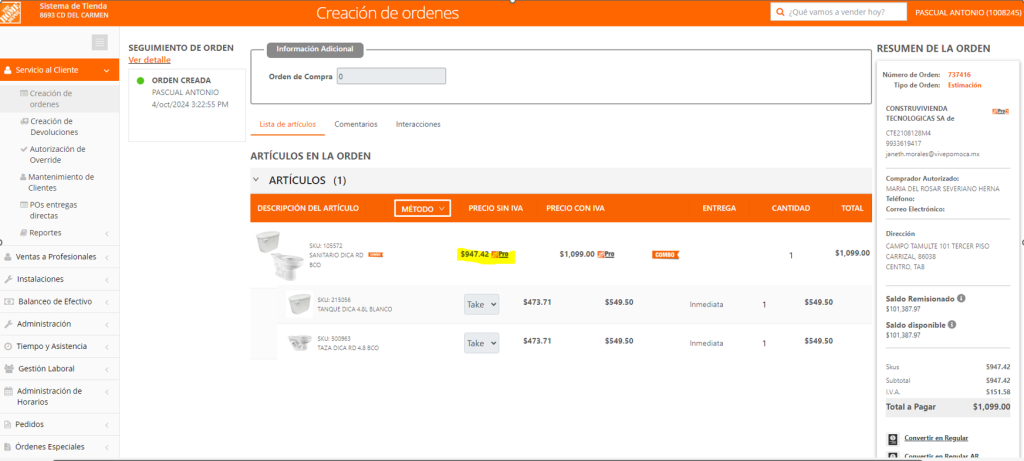Open Autorización de Override menu item
This screenshot has width=1024, height=461.
click(57, 155)
